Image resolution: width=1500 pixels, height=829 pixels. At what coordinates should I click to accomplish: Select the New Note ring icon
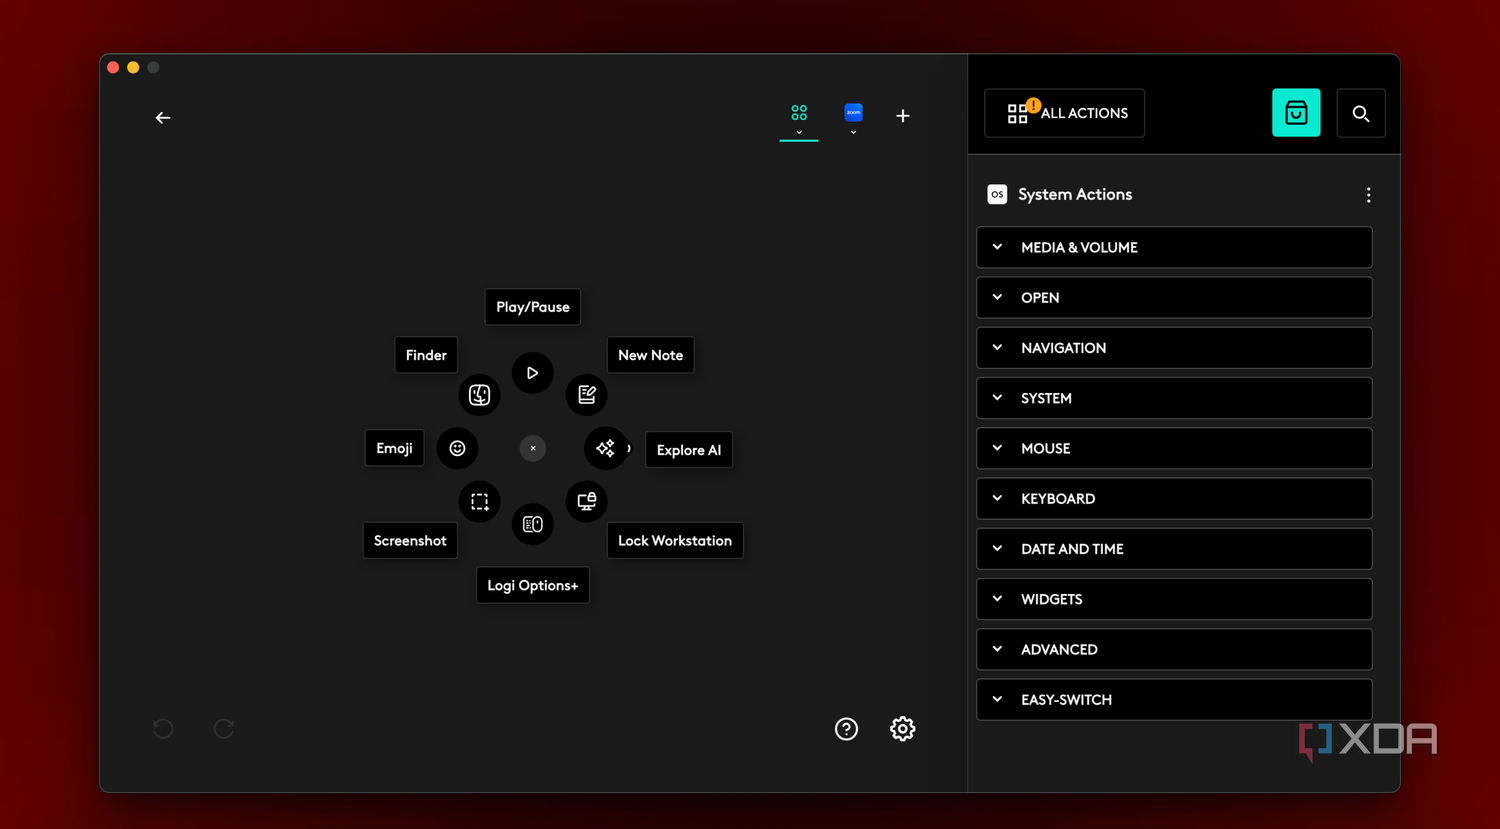coord(587,395)
